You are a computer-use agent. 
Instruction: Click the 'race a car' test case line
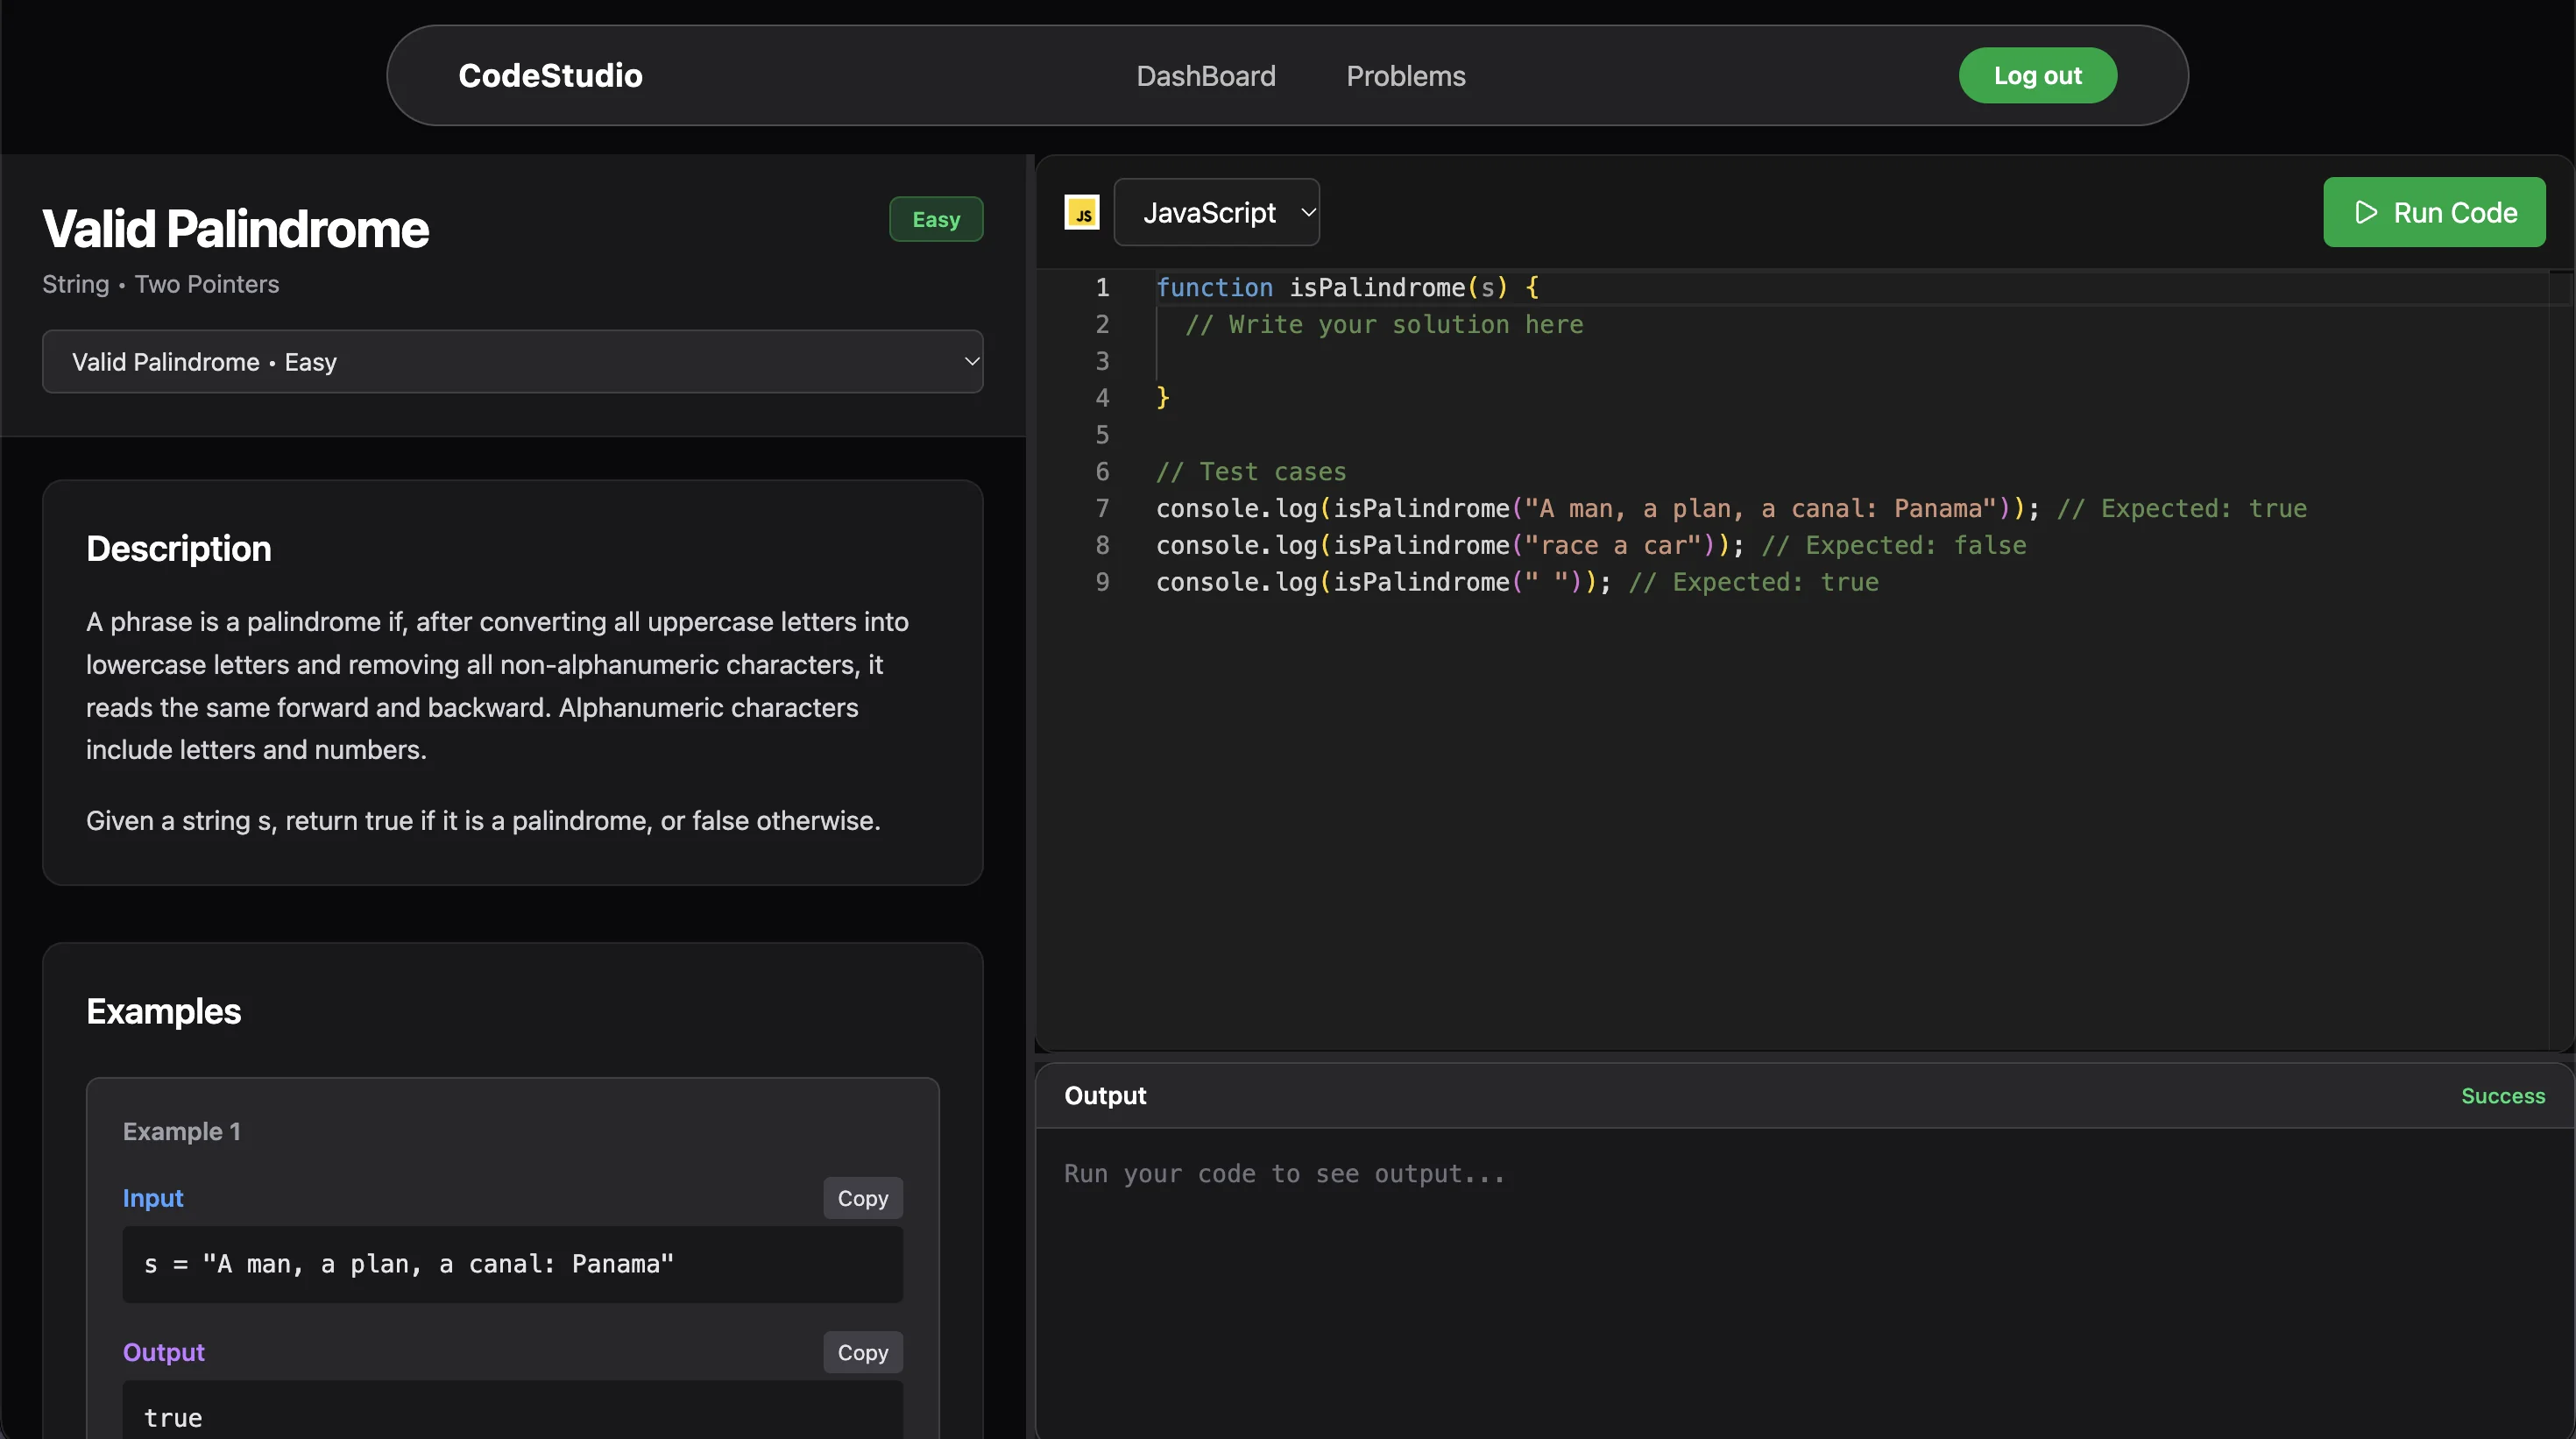tap(1591, 545)
